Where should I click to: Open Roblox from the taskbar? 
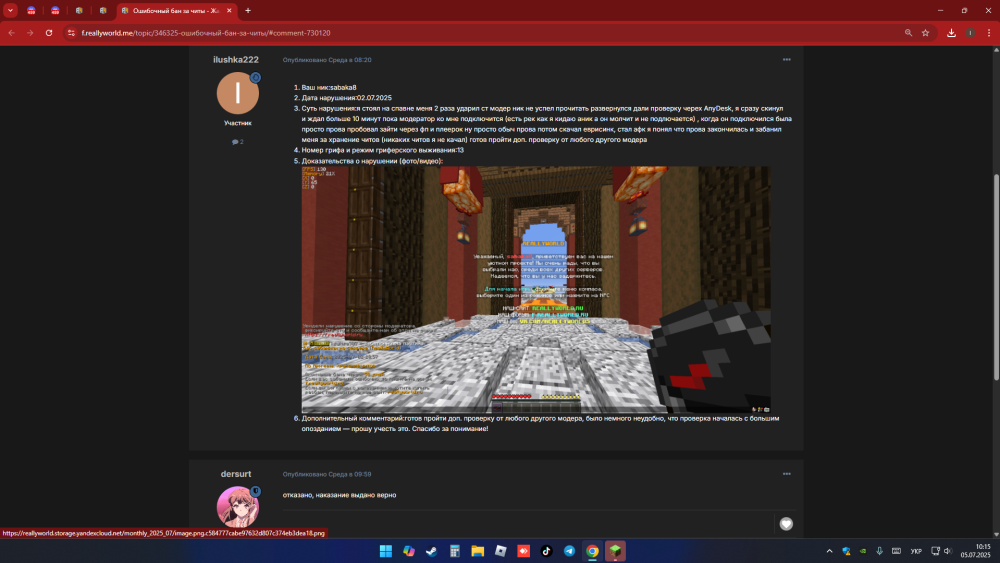501,551
